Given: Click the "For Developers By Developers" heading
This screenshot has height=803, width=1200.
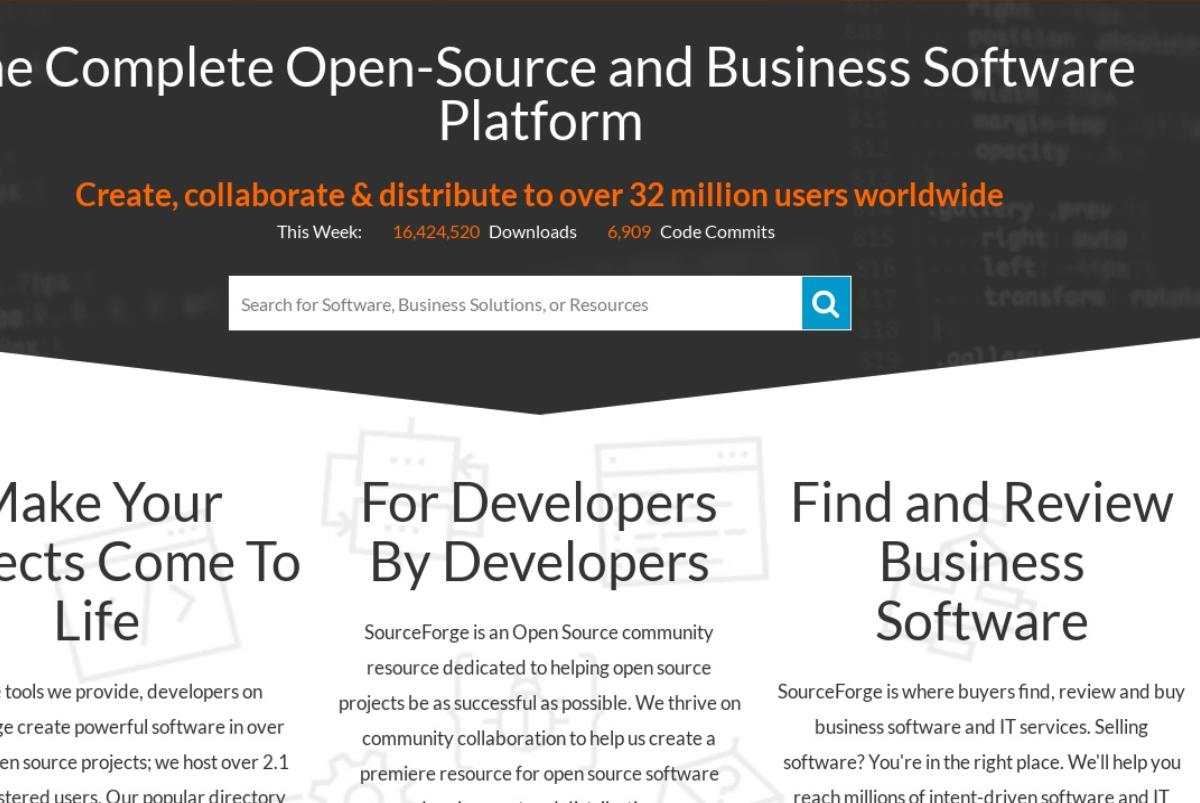Looking at the screenshot, I should (x=539, y=532).
